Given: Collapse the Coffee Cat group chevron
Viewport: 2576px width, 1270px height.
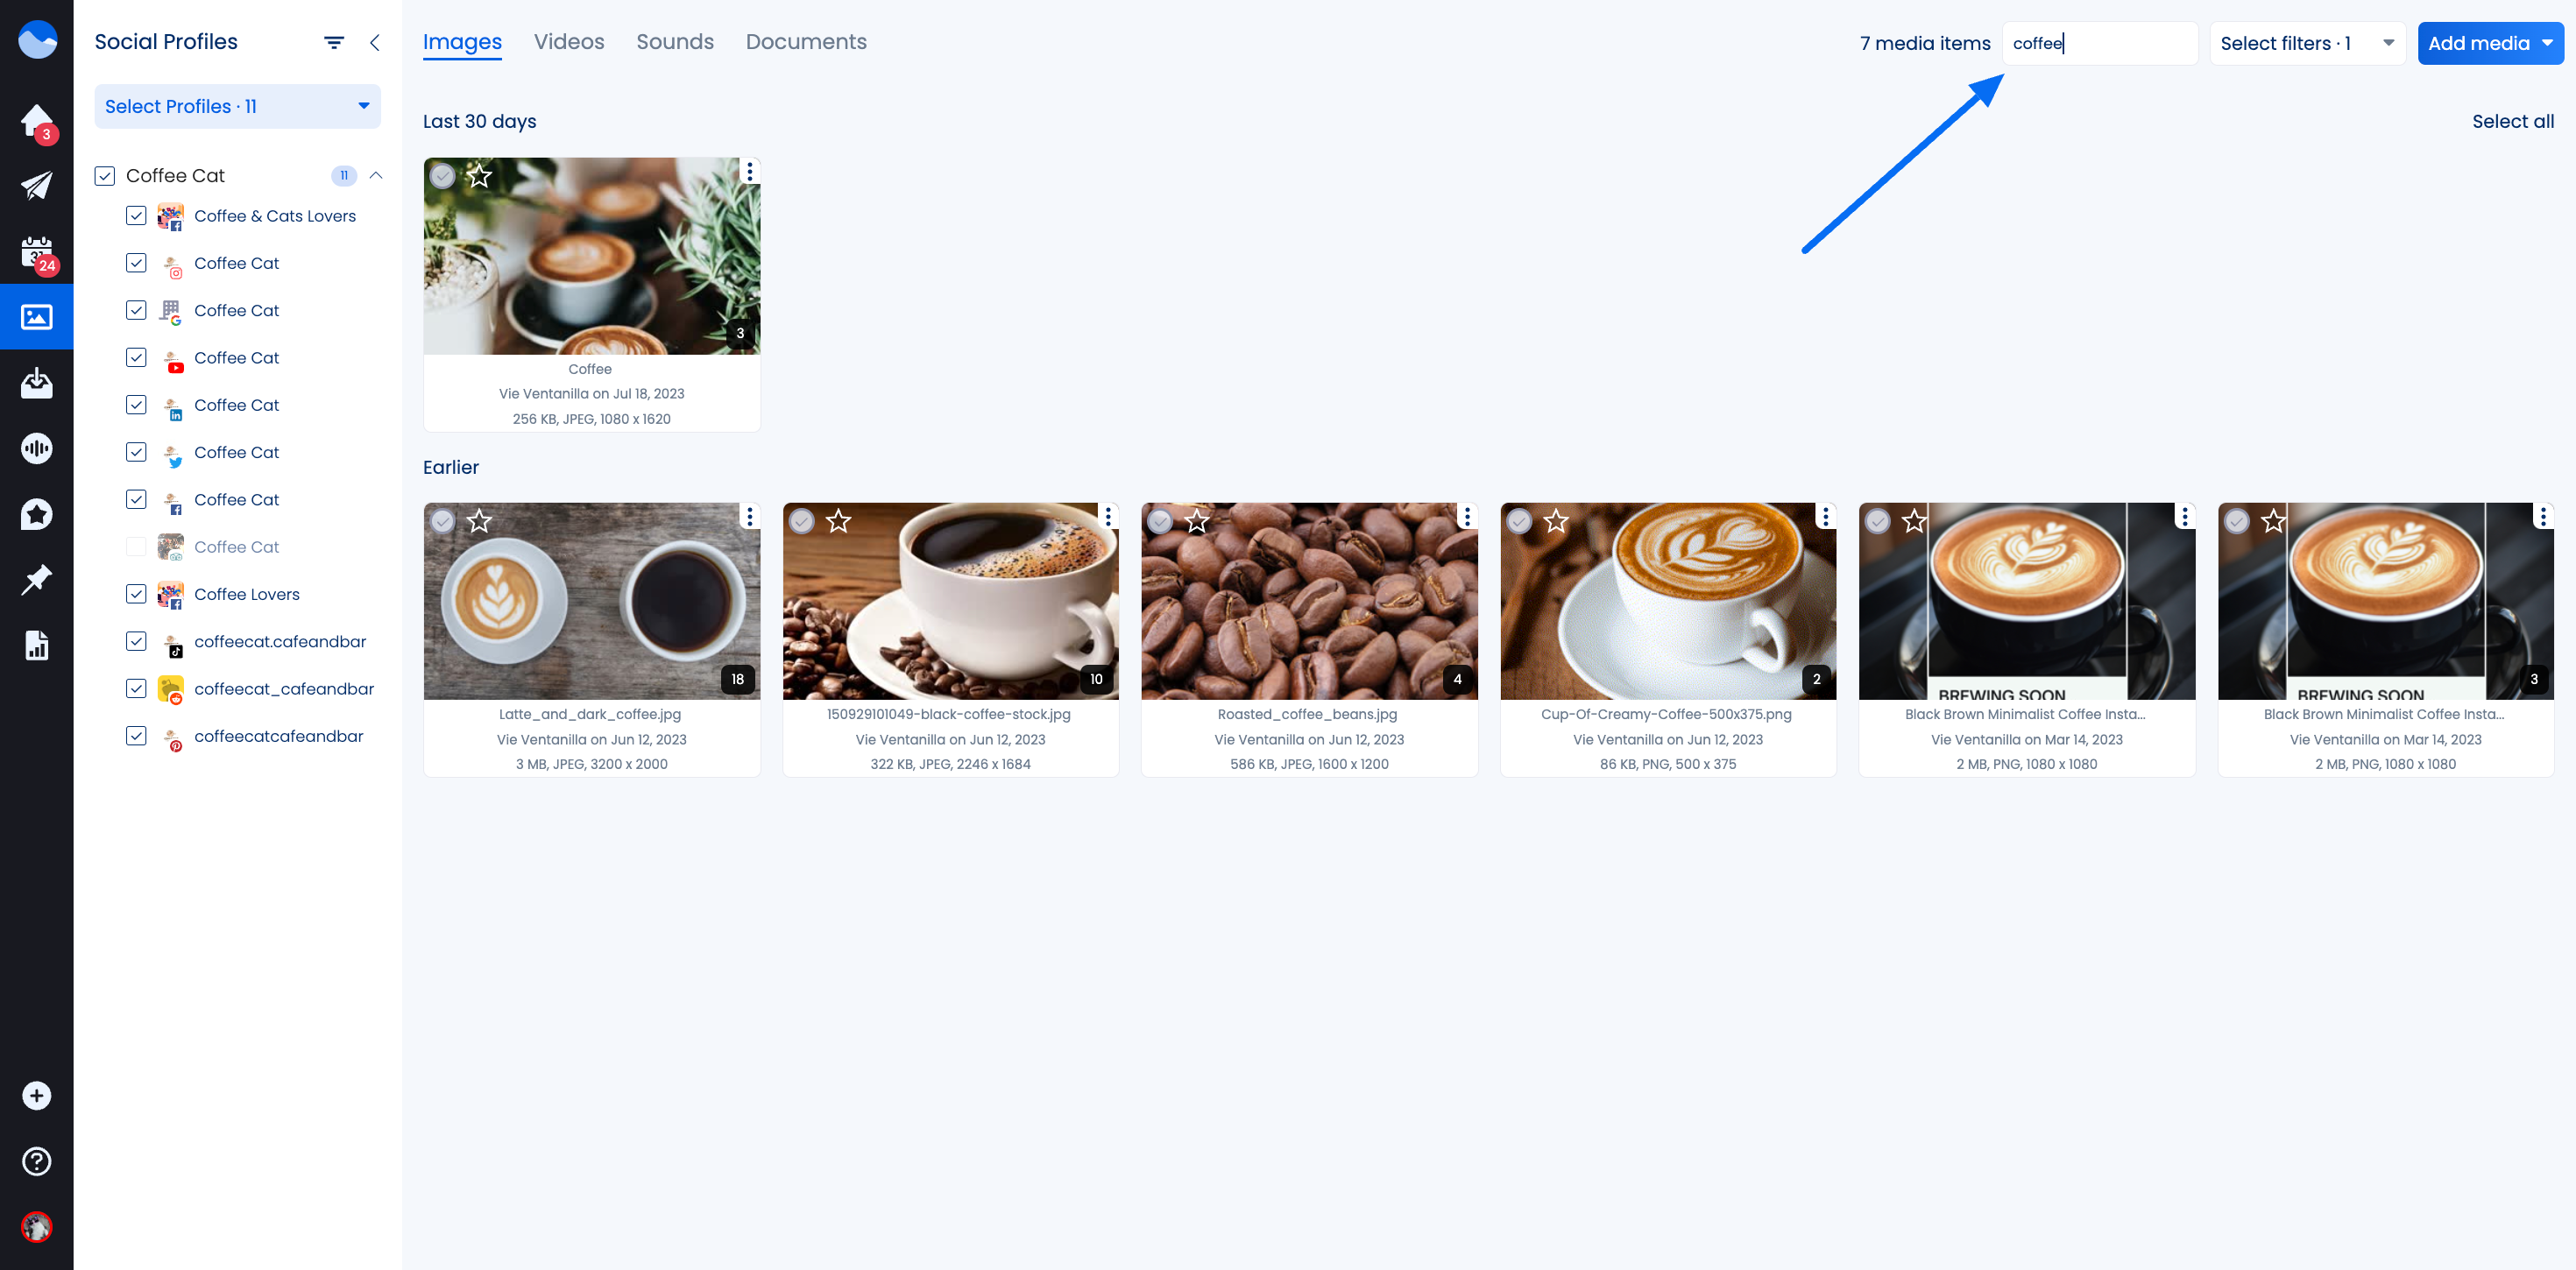Looking at the screenshot, I should 376,176.
